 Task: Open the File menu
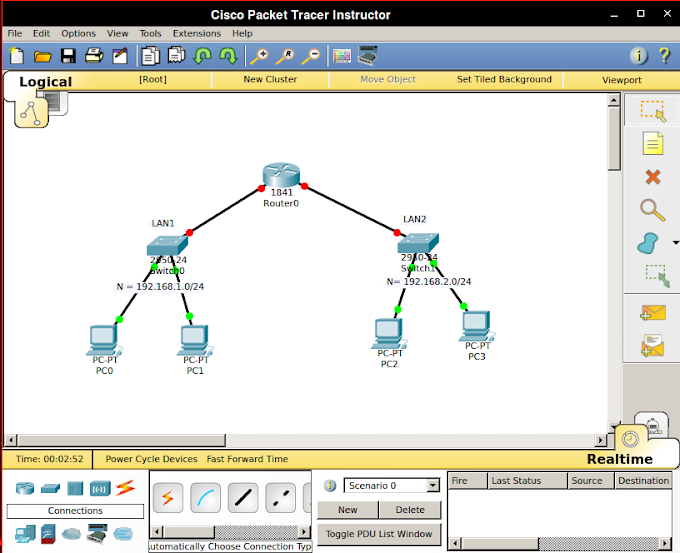(x=14, y=33)
